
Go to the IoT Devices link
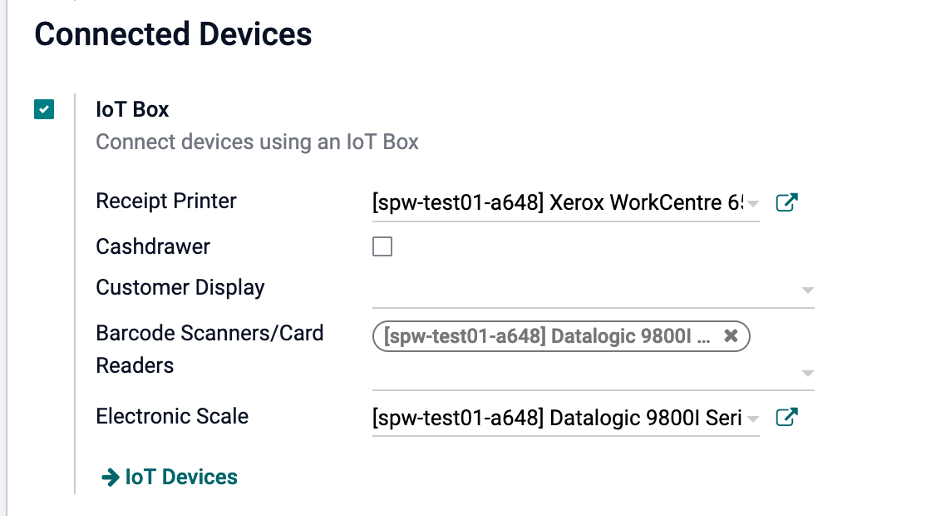pos(181,477)
